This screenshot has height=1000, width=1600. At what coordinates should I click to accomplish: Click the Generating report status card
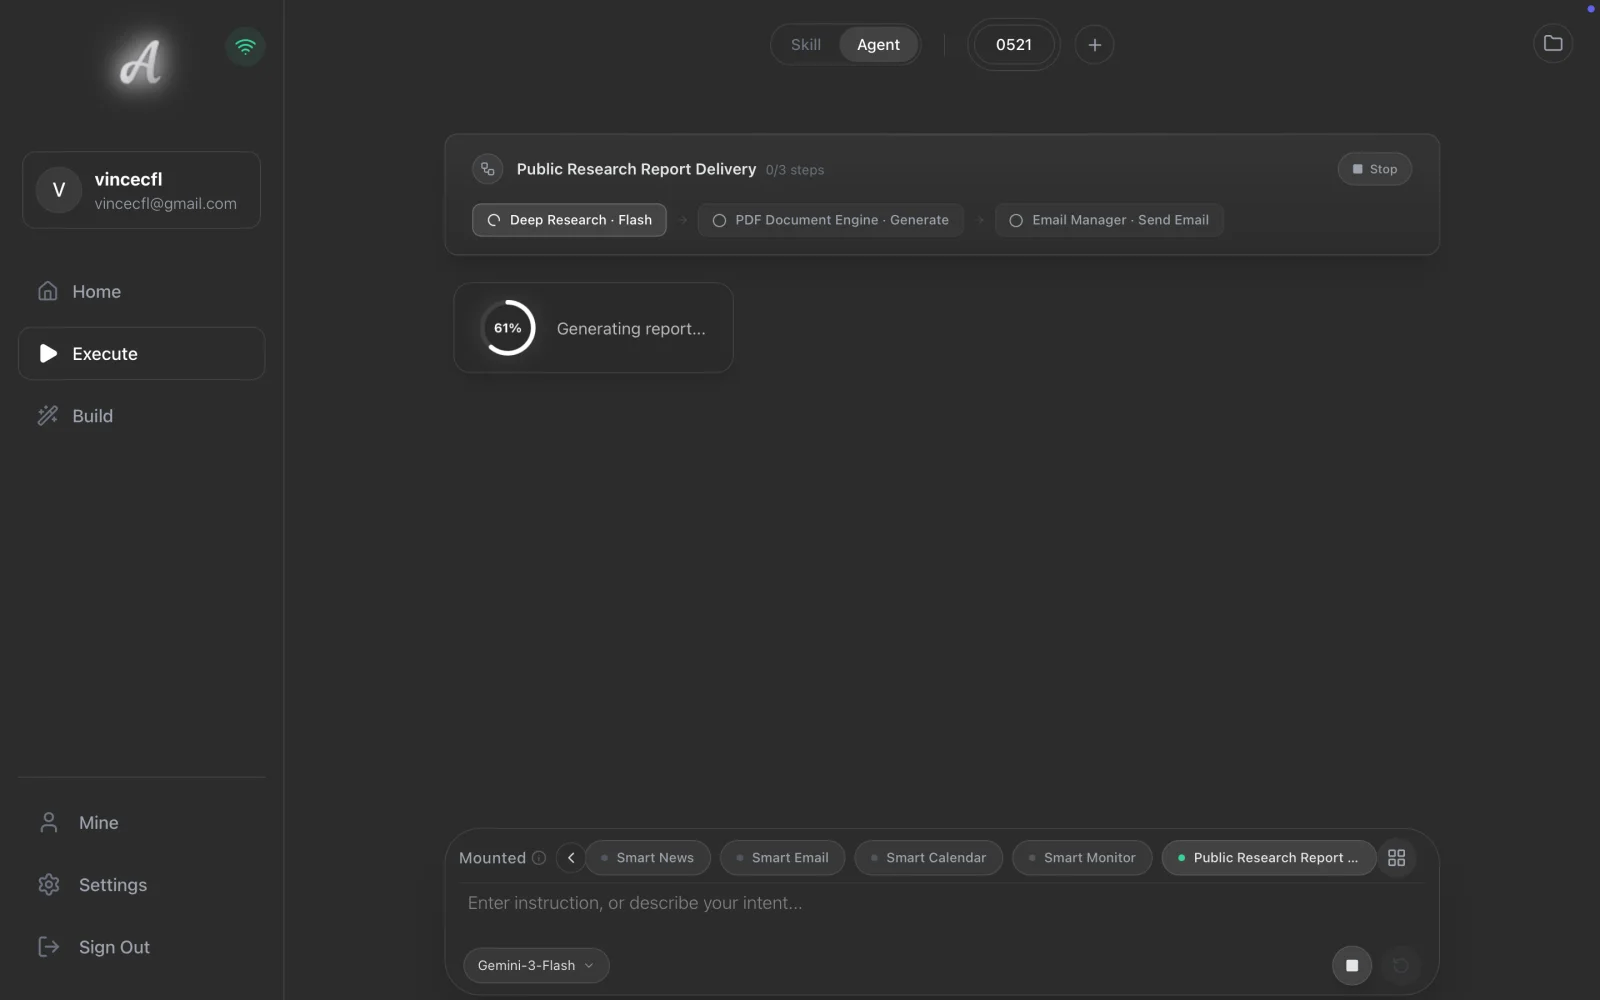[x=593, y=328]
